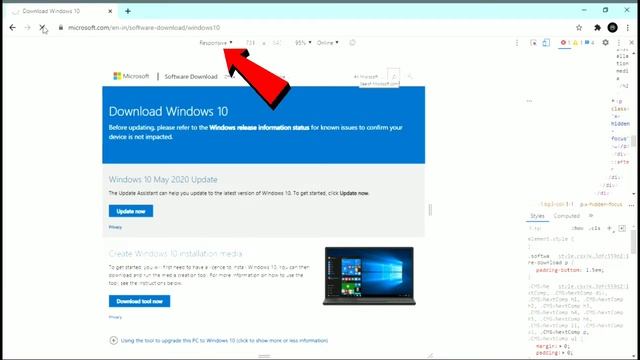Toggle the .cls class editor
The height and width of the screenshot is (360, 640).
click(x=595, y=229)
